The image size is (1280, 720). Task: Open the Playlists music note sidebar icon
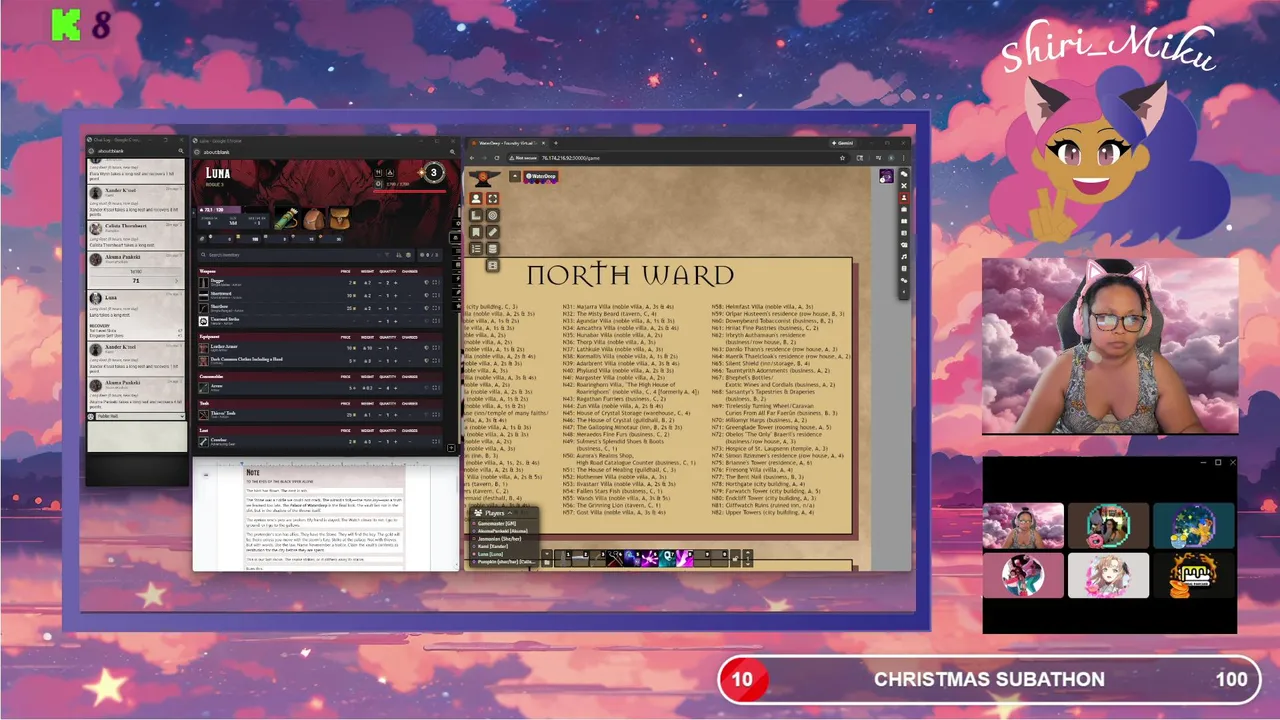(x=903, y=256)
